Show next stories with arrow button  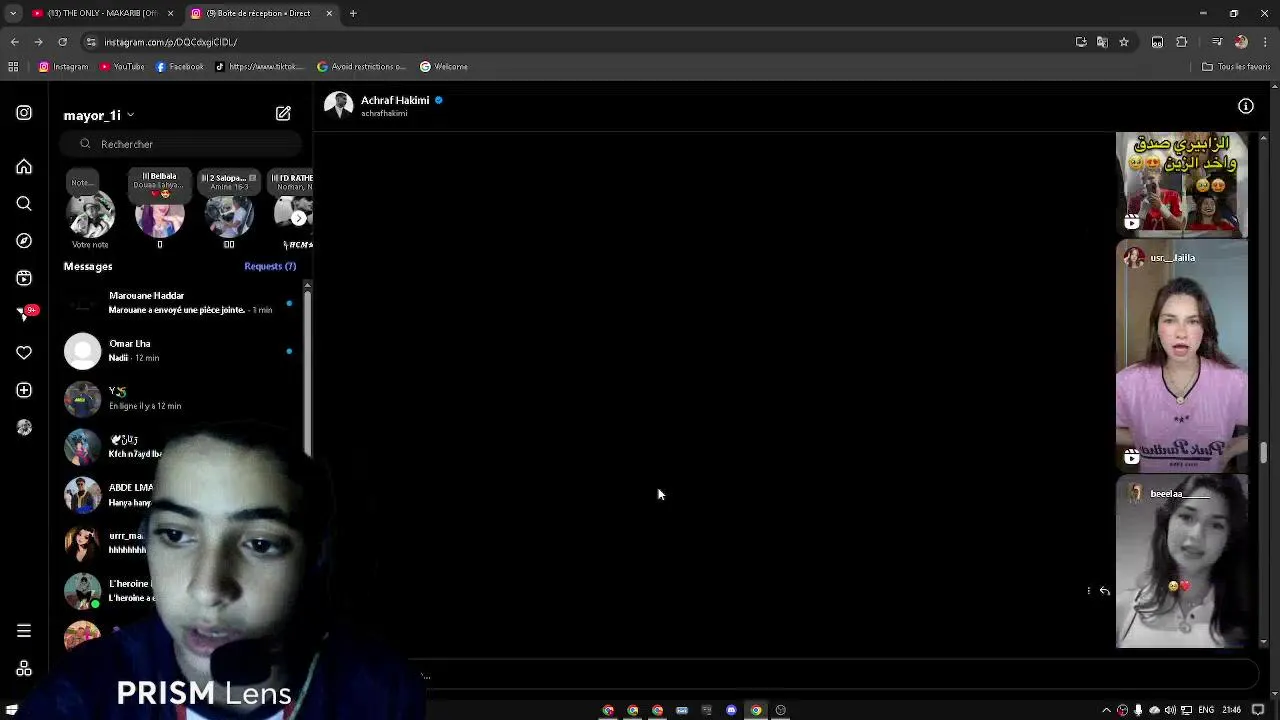pyautogui.click(x=298, y=218)
